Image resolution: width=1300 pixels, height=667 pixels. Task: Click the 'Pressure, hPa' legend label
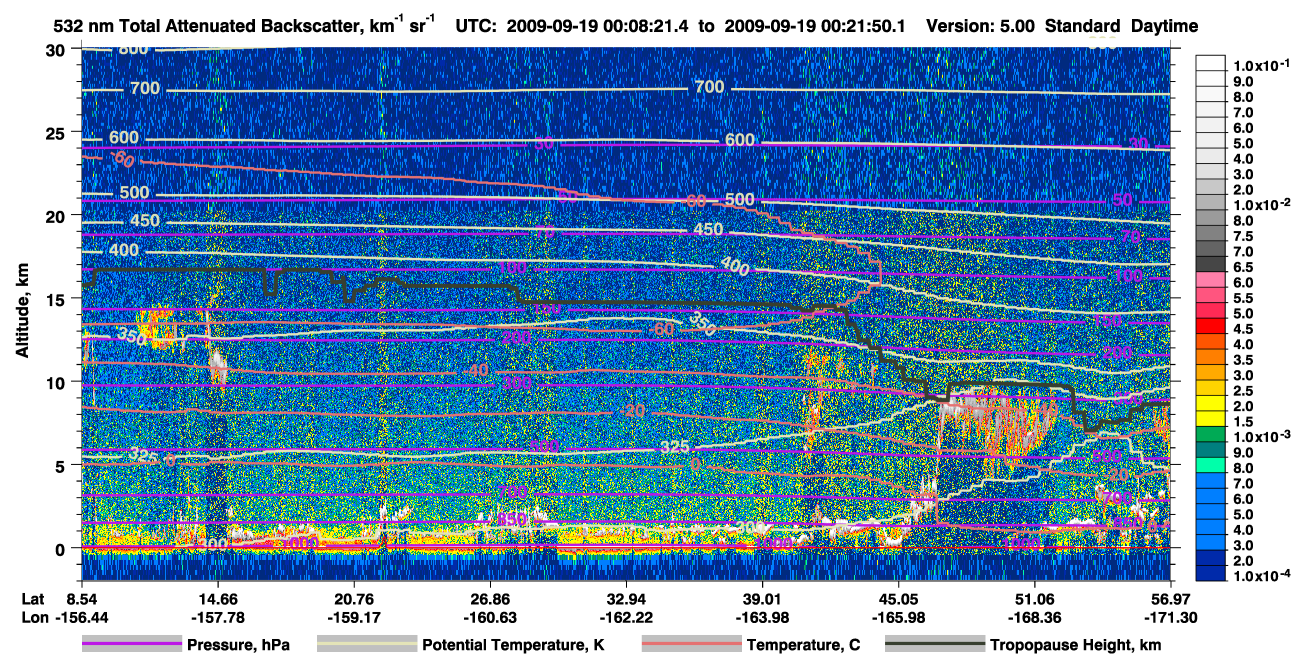(x=238, y=645)
